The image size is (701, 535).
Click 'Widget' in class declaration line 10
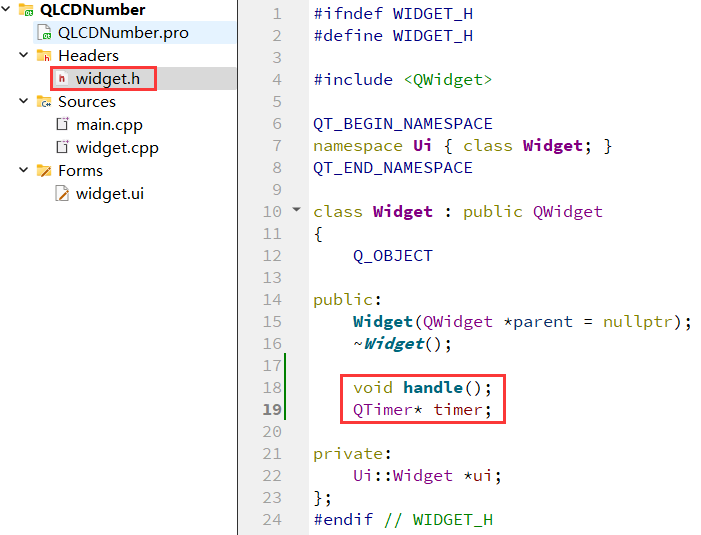coord(403,211)
